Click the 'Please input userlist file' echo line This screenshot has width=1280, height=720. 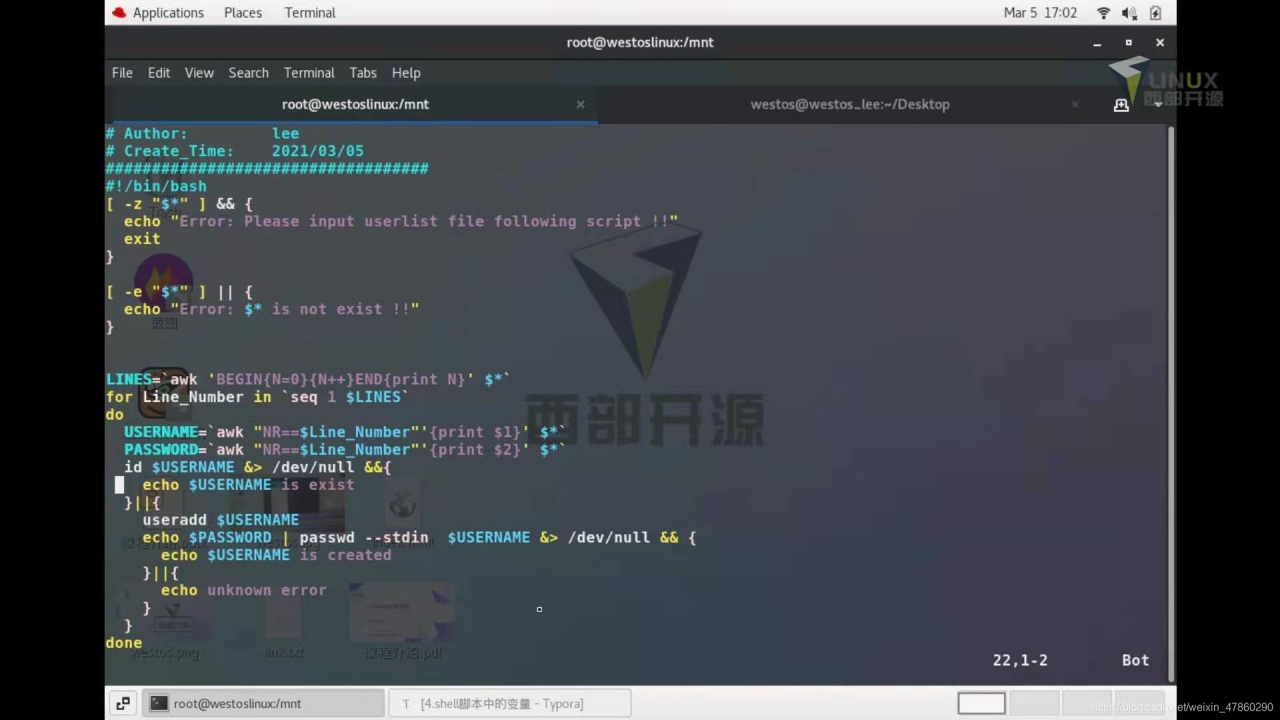401,221
